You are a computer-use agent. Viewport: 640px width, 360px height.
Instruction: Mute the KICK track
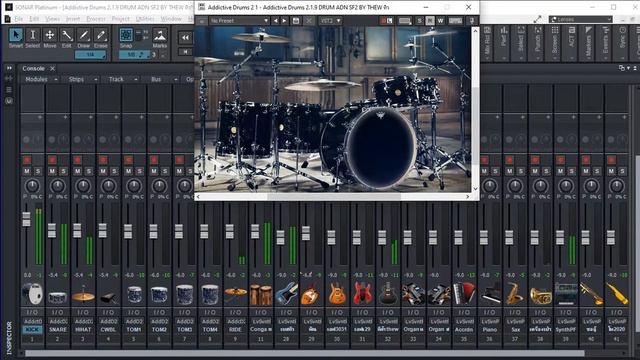pyautogui.click(x=27, y=171)
